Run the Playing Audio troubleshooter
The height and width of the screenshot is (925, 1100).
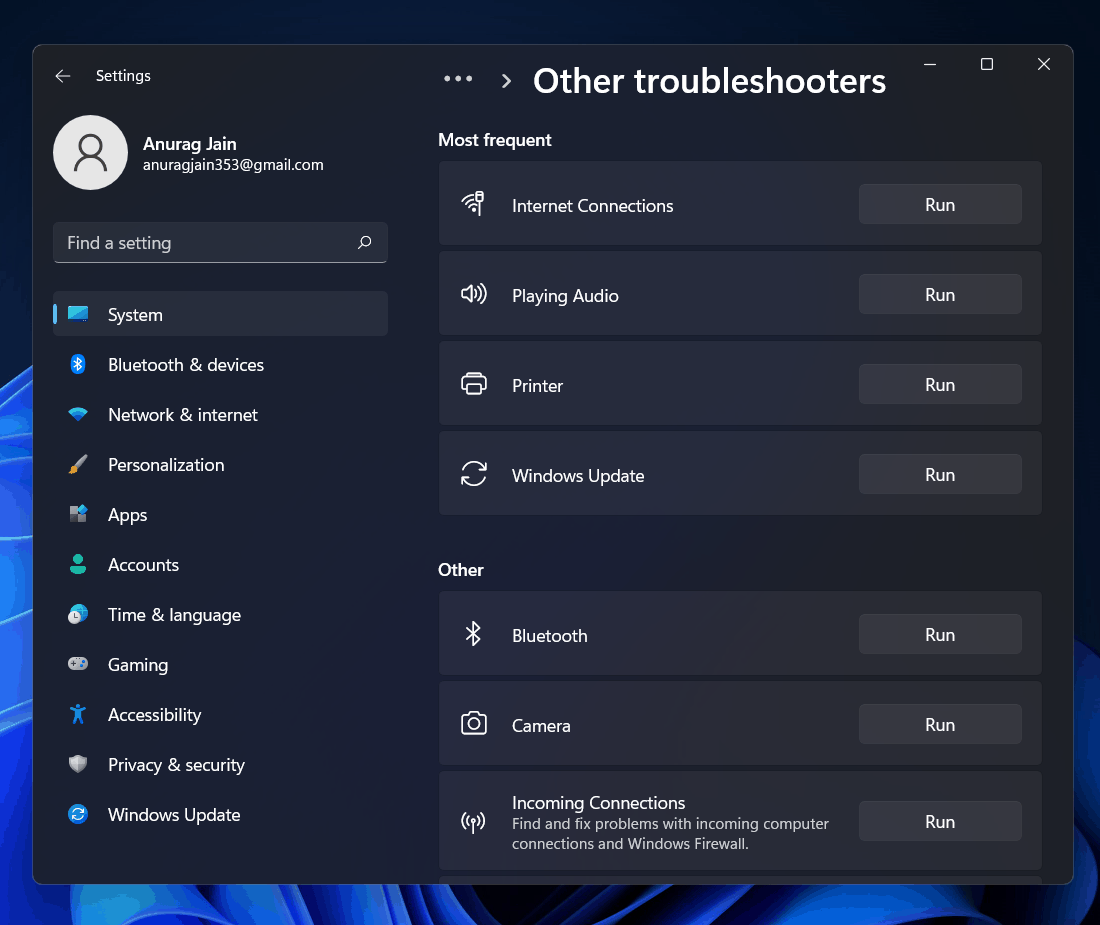(x=940, y=294)
